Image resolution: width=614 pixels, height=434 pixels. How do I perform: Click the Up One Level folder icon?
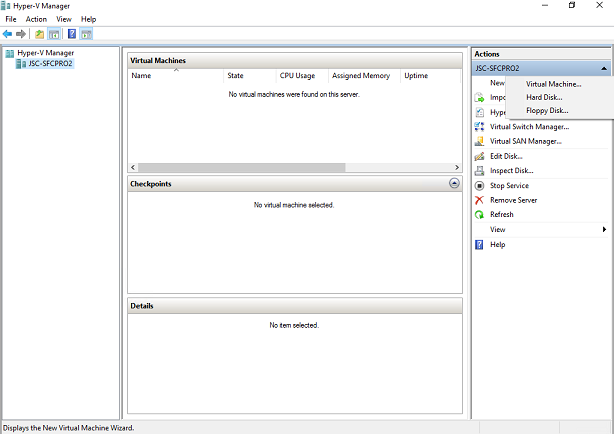pyautogui.click(x=39, y=34)
